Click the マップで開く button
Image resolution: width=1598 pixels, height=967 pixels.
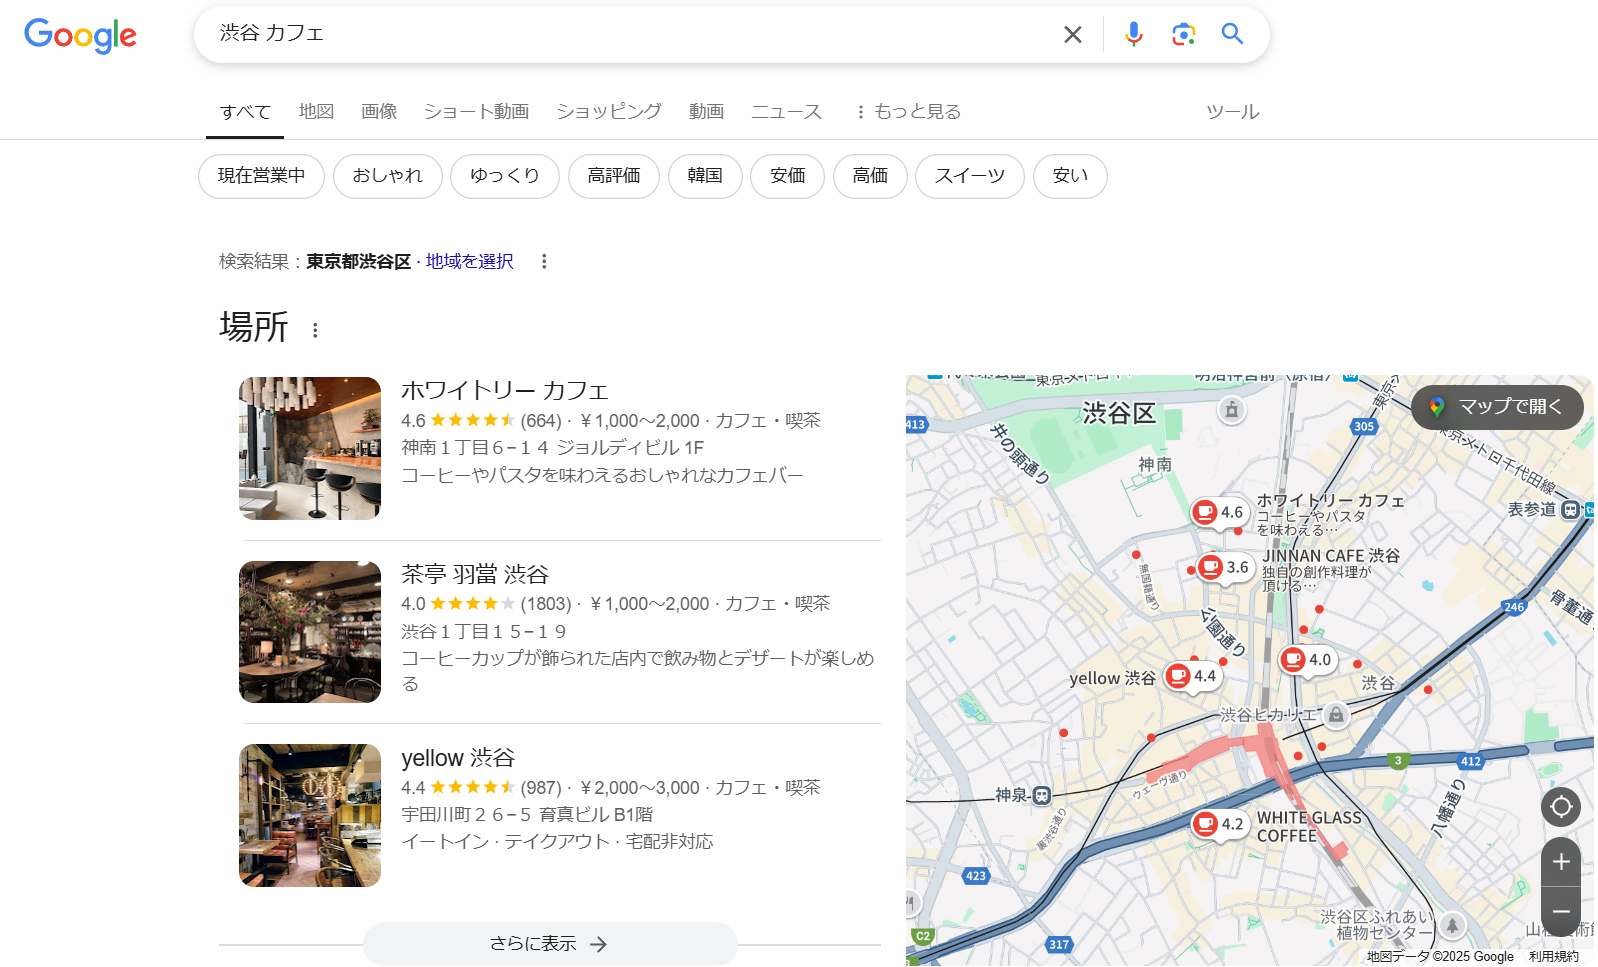(x=1497, y=407)
